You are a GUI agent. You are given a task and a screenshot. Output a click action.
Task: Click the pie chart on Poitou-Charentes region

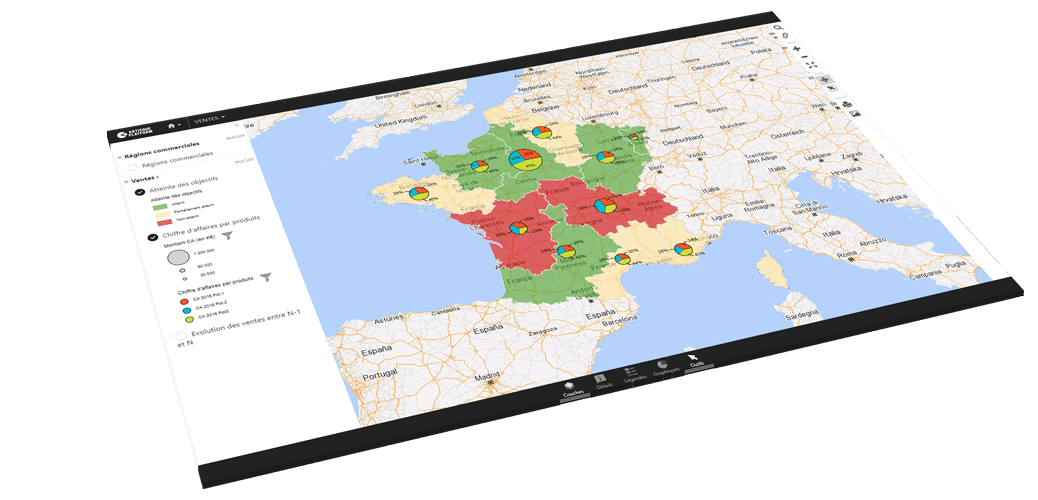click(x=518, y=228)
